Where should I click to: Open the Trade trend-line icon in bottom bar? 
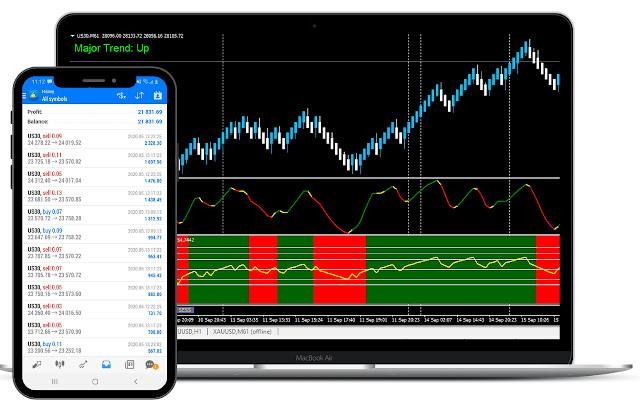pos(83,364)
